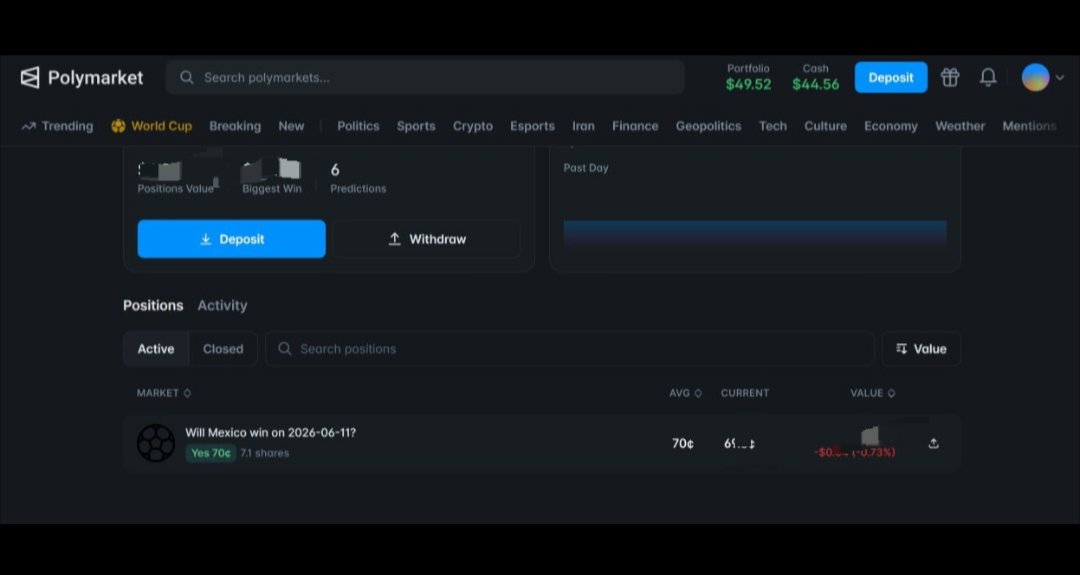The width and height of the screenshot is (1080, 575).
Task: Sort by the MARKET column header
Action: [164, 393]
